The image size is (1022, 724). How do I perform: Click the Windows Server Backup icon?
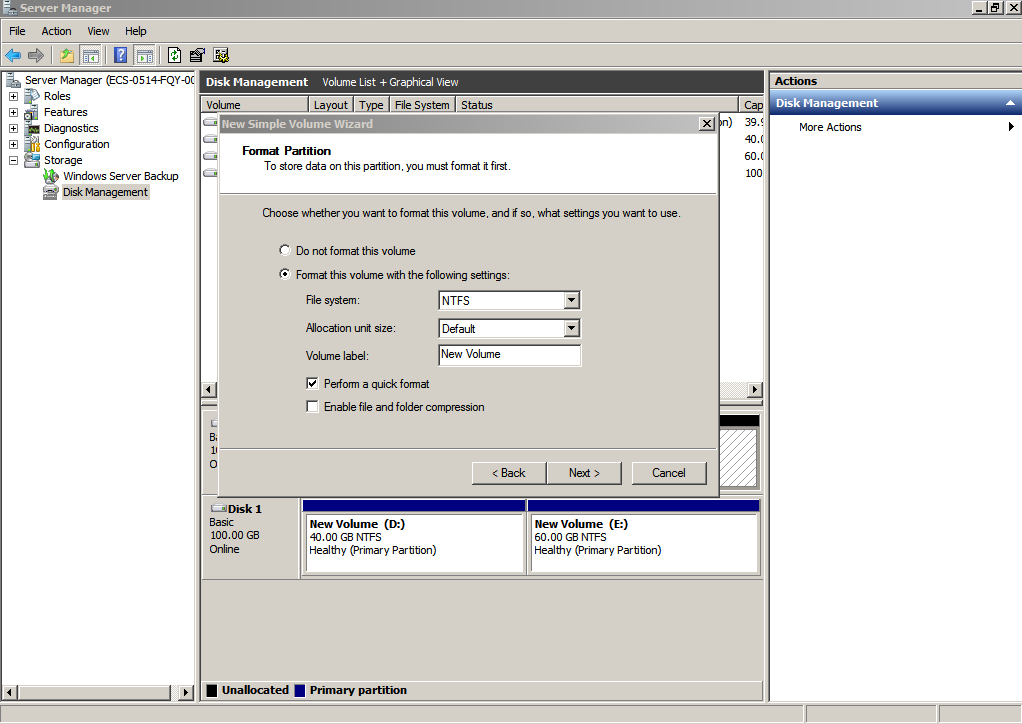click(51, 176)
